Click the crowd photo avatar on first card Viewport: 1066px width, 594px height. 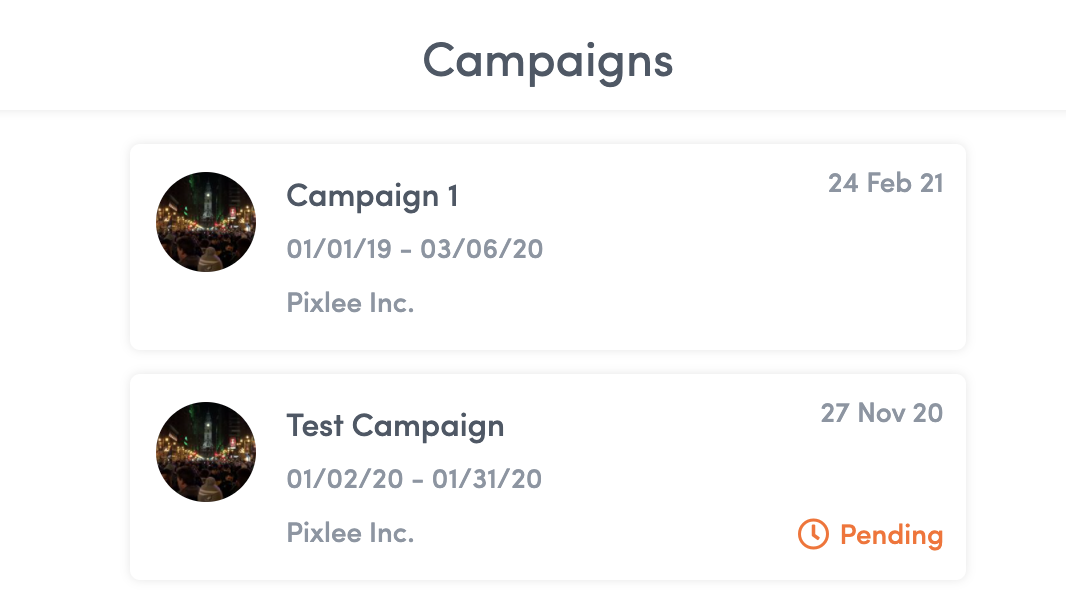[x=206, y=222]
